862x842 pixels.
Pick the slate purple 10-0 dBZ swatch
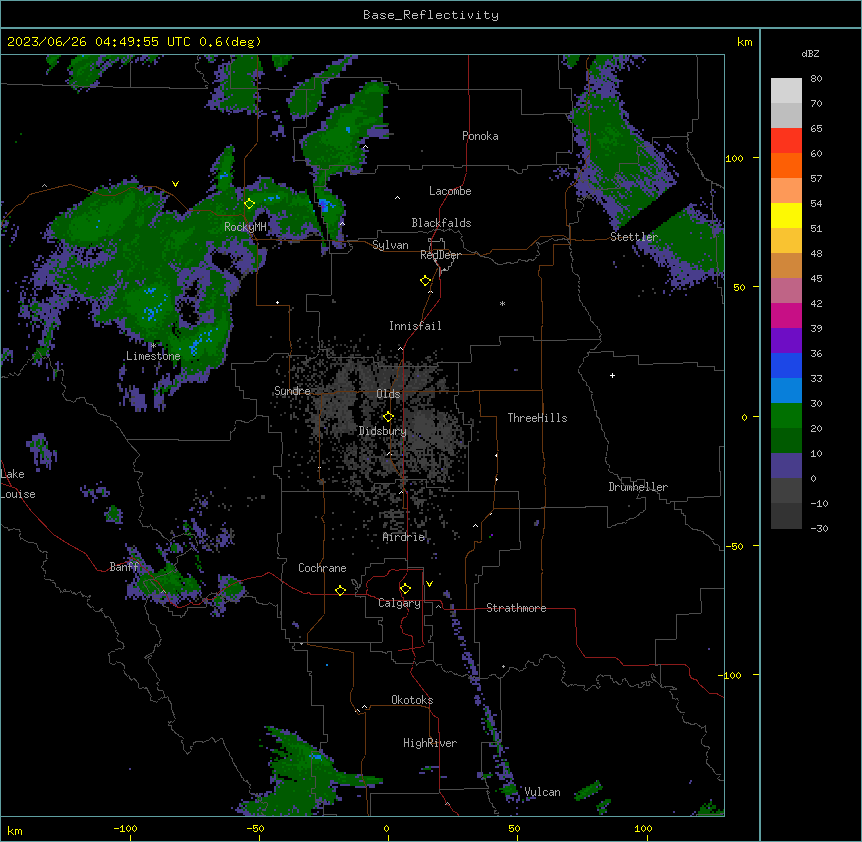[x=786, y=466]
